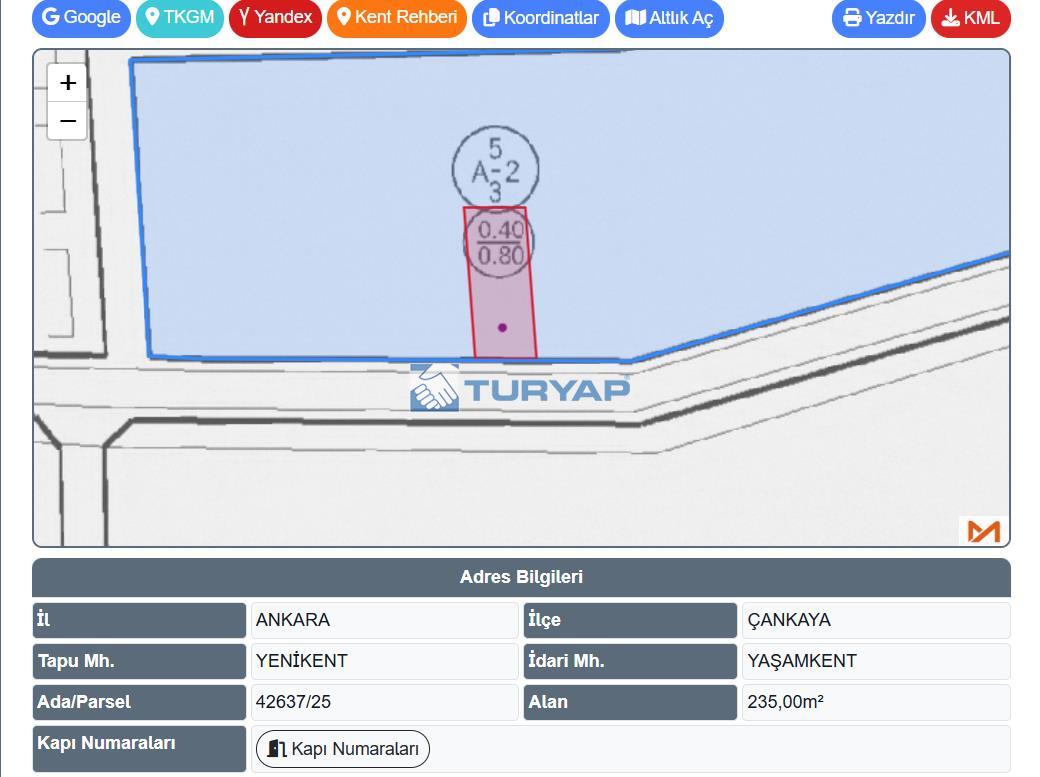Screen dimensions: 1040x777
Task: Zoom in on the map
Action: pyautogui.click(x=67, y=83)
